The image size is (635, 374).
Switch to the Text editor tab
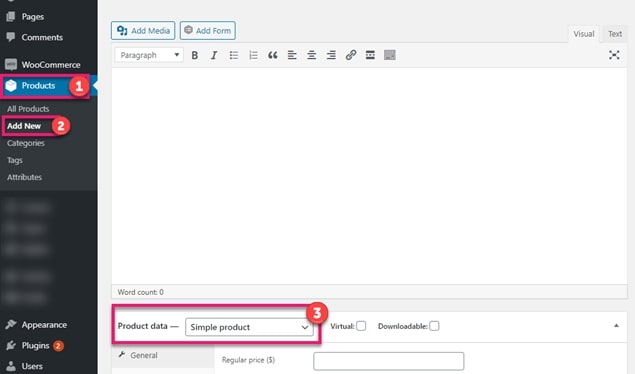click(615, 34)
